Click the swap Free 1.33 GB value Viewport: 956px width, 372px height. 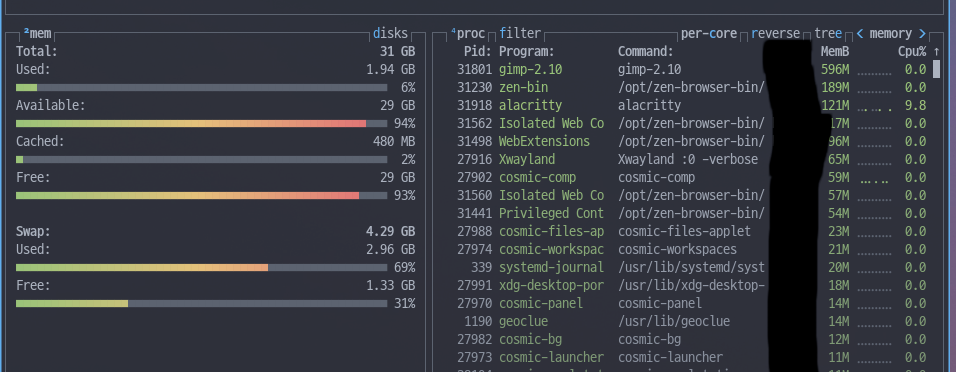[391, 285]
